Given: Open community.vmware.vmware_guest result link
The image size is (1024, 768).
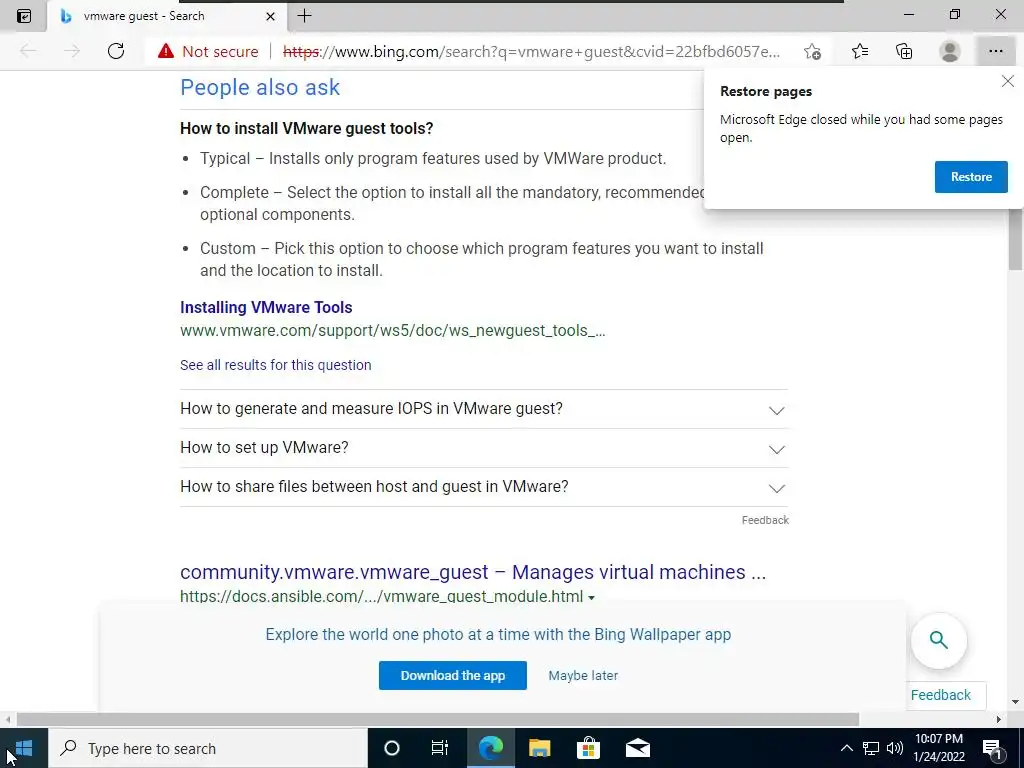Looking at the screenshot, I should (473, 572).
